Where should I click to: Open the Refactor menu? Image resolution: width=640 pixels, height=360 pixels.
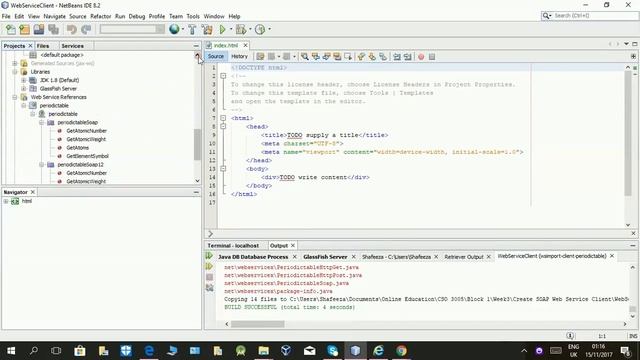(x=100, y=16)
